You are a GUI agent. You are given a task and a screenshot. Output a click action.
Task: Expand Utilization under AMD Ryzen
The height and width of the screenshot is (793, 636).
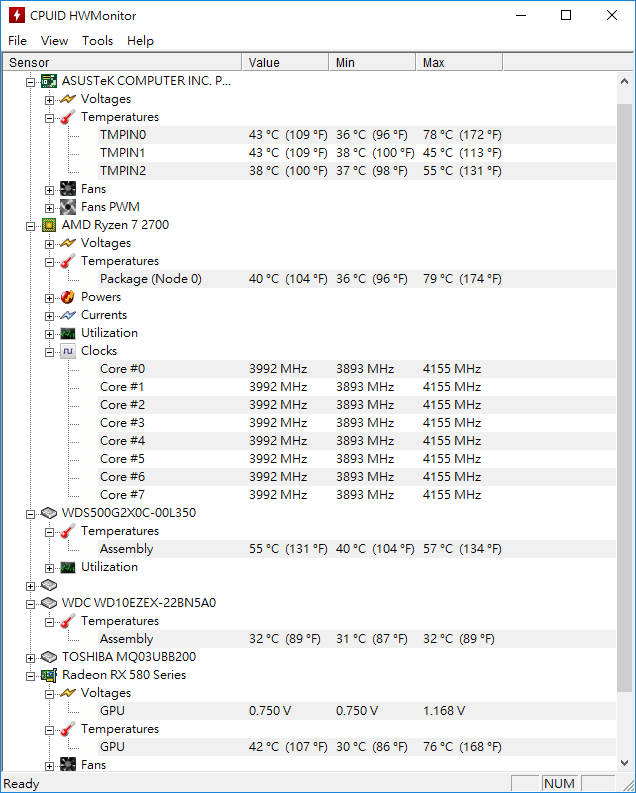pos(49,334)
